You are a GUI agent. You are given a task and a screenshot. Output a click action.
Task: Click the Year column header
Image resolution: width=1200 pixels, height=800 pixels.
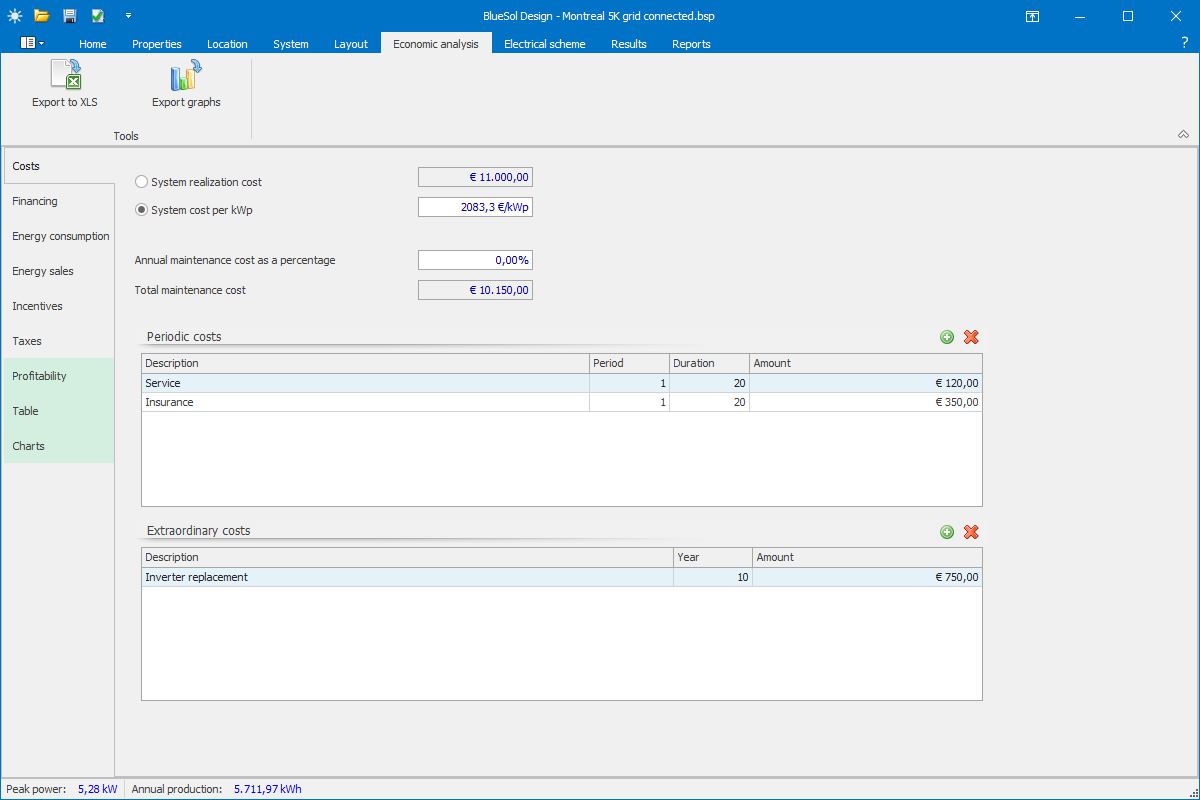point(713,557)
